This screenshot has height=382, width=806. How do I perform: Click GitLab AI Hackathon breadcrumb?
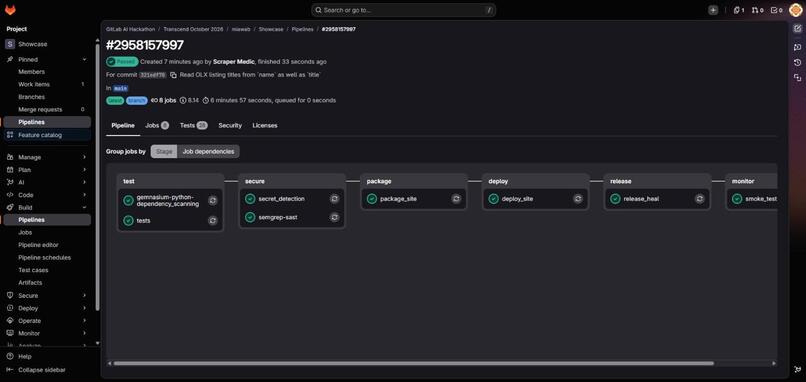(131, 29)
